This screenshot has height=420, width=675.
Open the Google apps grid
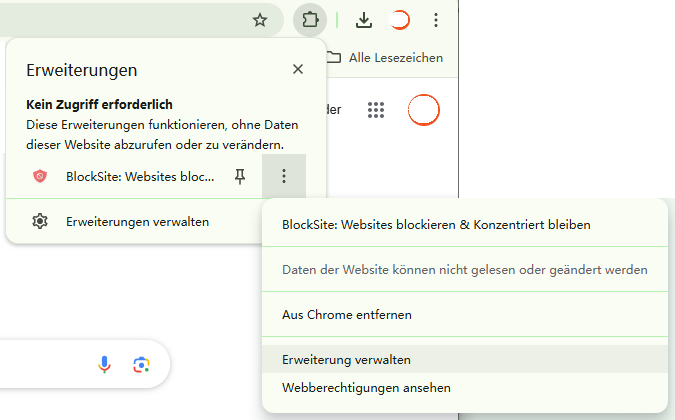click(x=377, y=110)
